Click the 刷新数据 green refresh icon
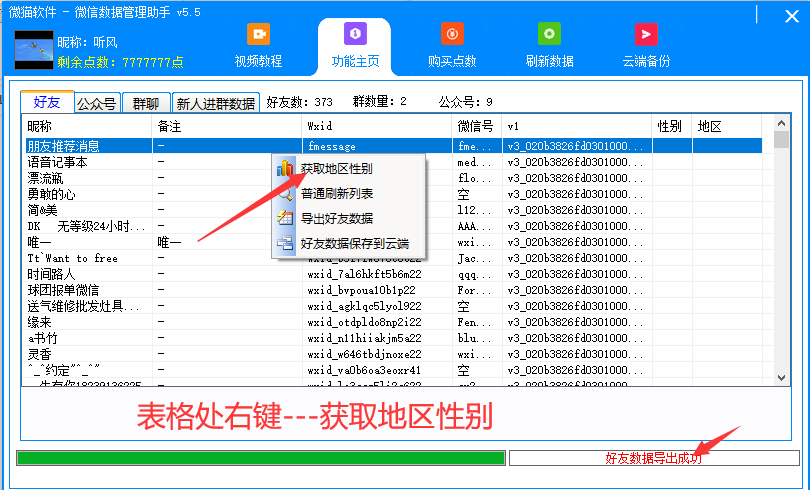The width and height of the screenshot is (810, 490). 549,34
